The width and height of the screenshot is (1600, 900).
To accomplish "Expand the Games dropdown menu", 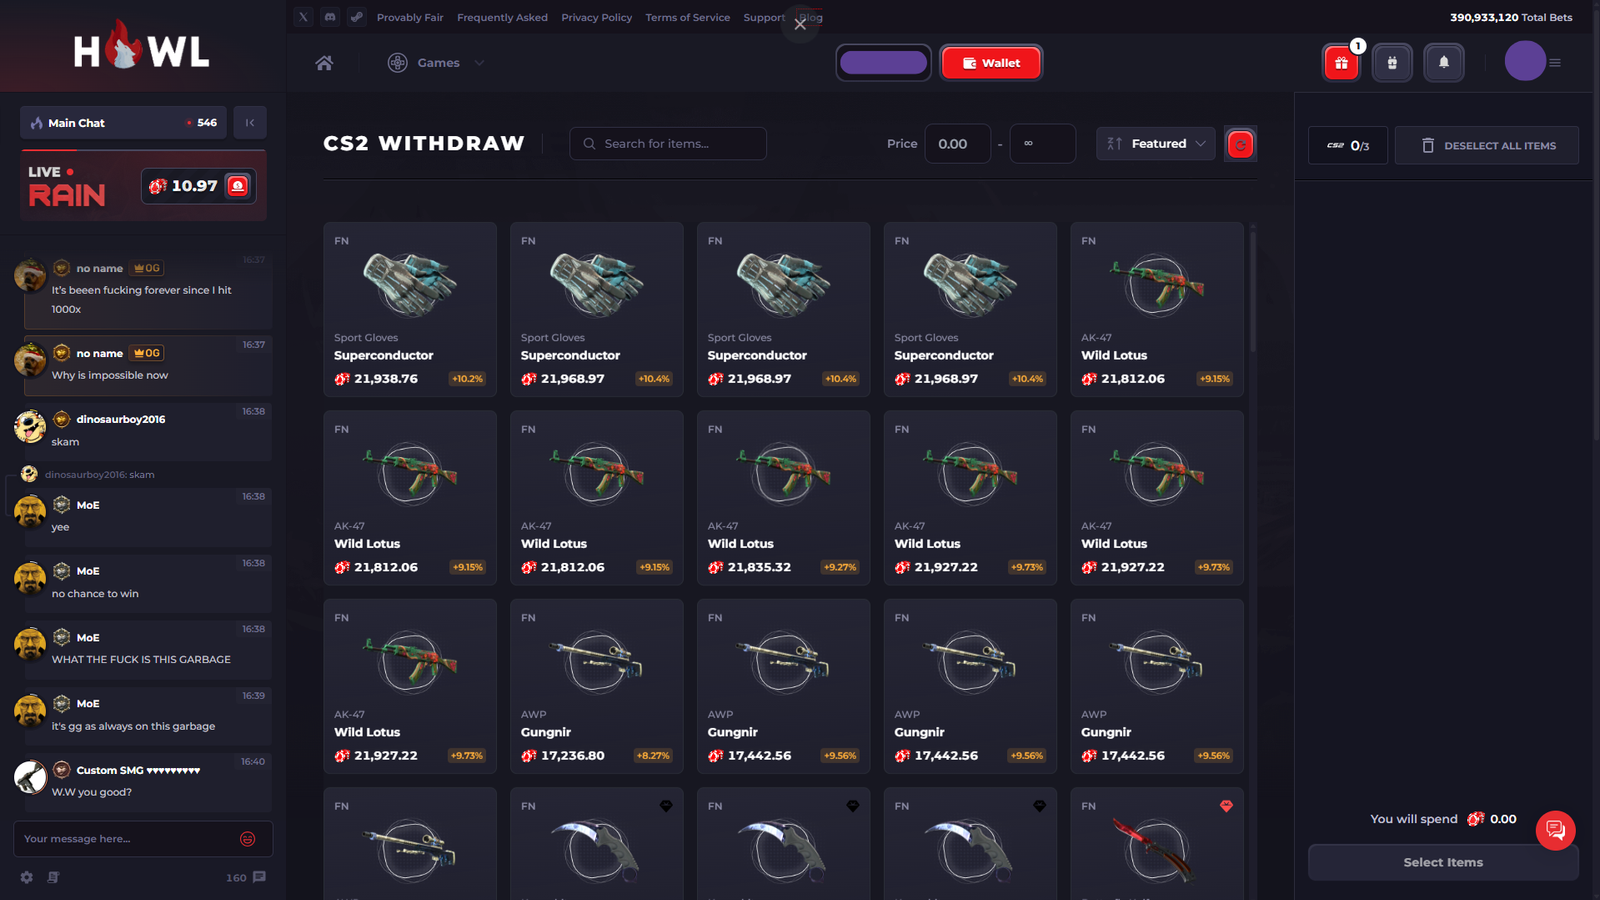I will point(436,63).
